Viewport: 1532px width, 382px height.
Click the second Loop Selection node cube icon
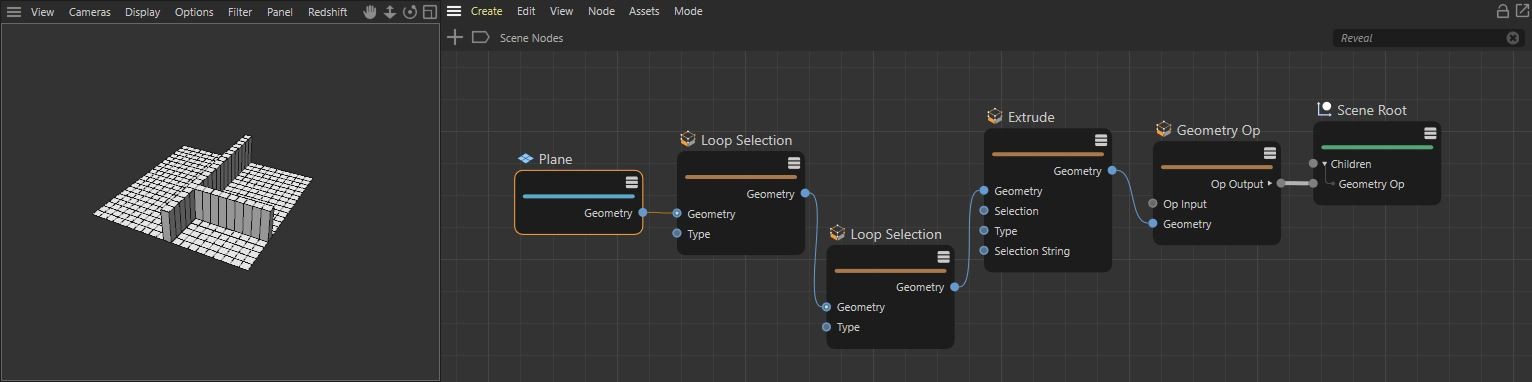coord(838,233)
